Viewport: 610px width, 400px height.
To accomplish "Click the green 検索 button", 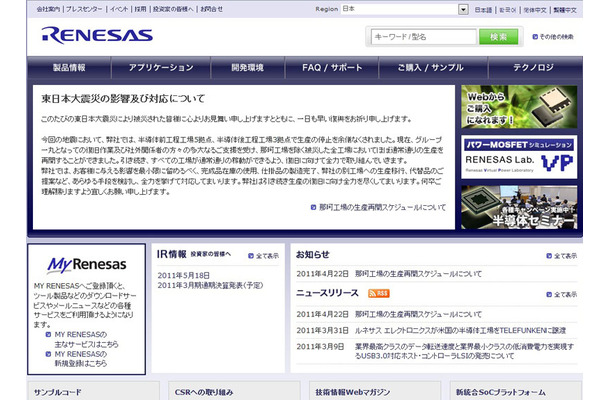I will 498,37.
